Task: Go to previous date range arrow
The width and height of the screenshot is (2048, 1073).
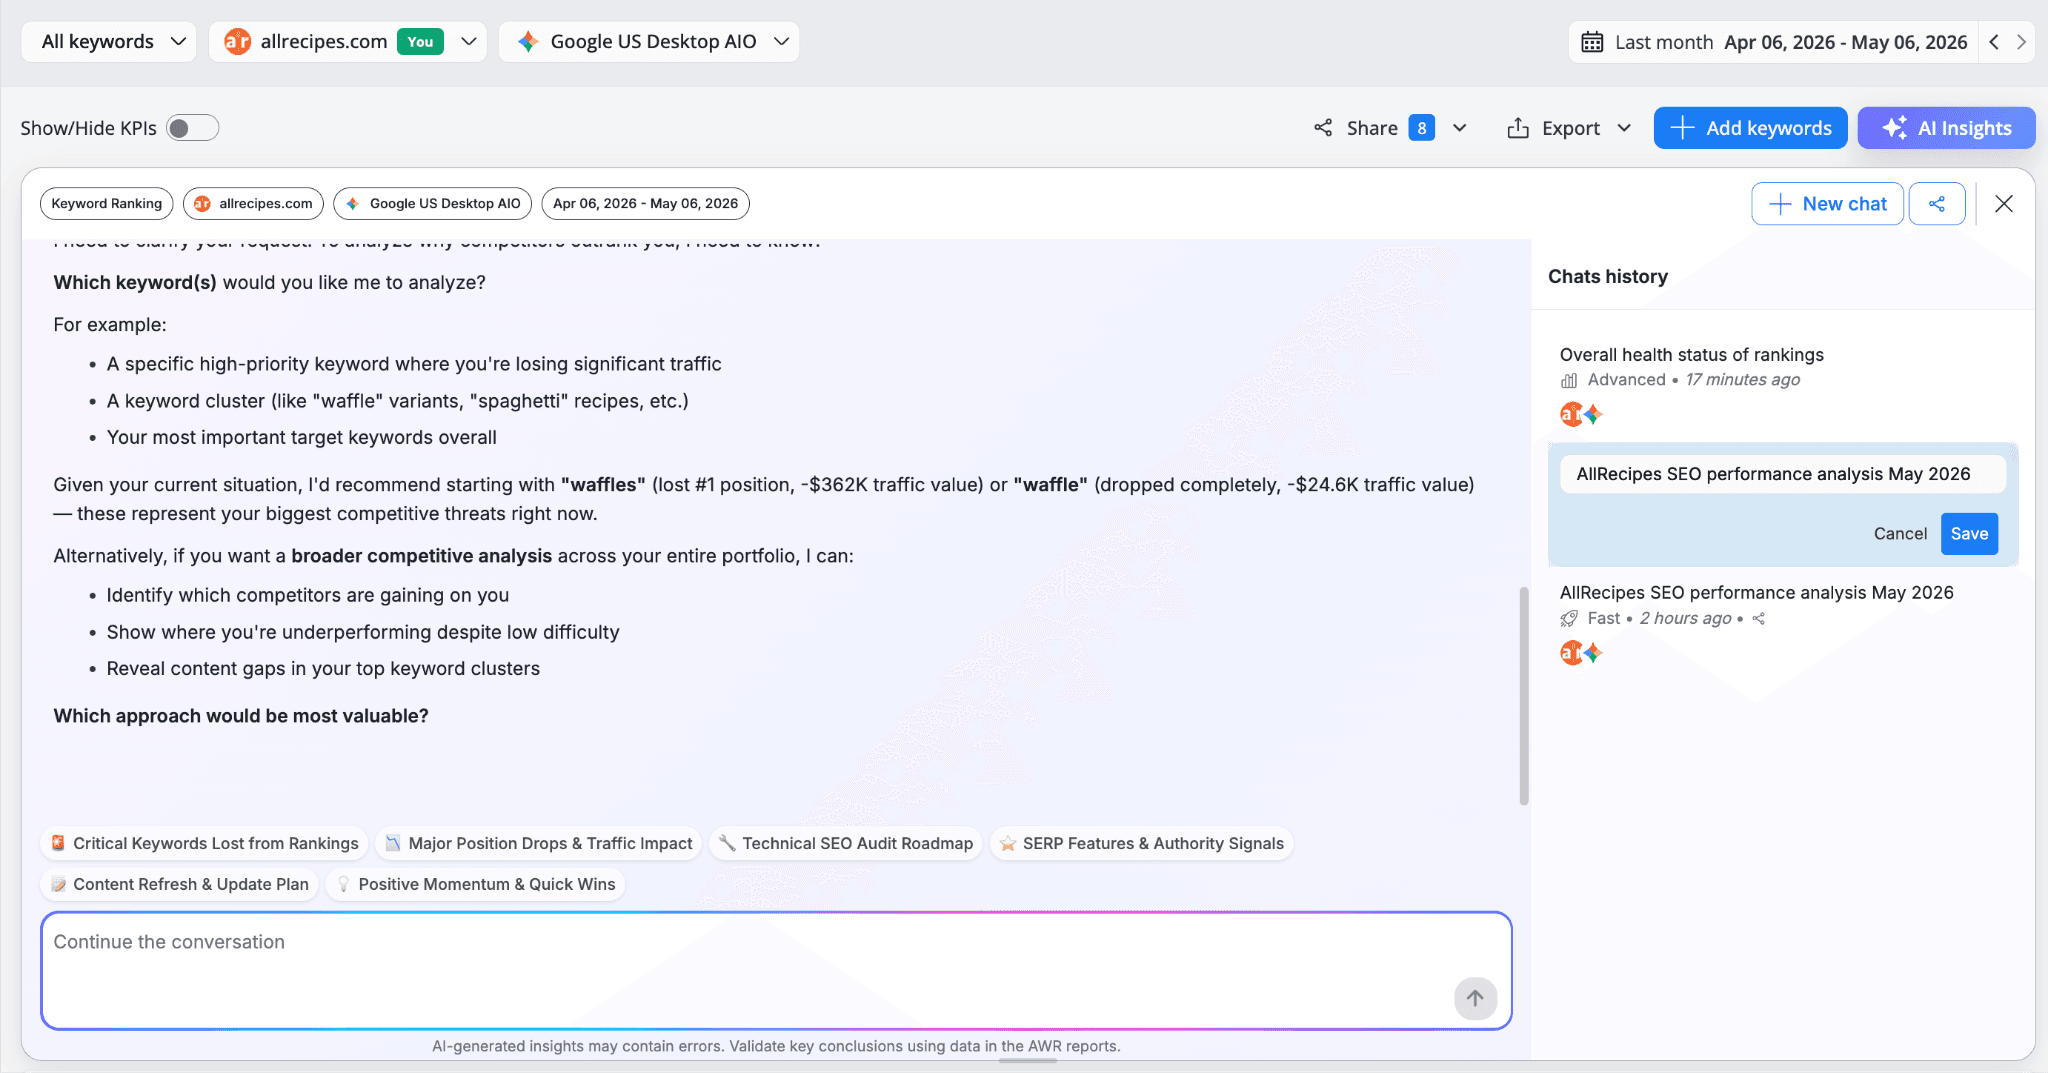Action: click(x=1994, y=42)
